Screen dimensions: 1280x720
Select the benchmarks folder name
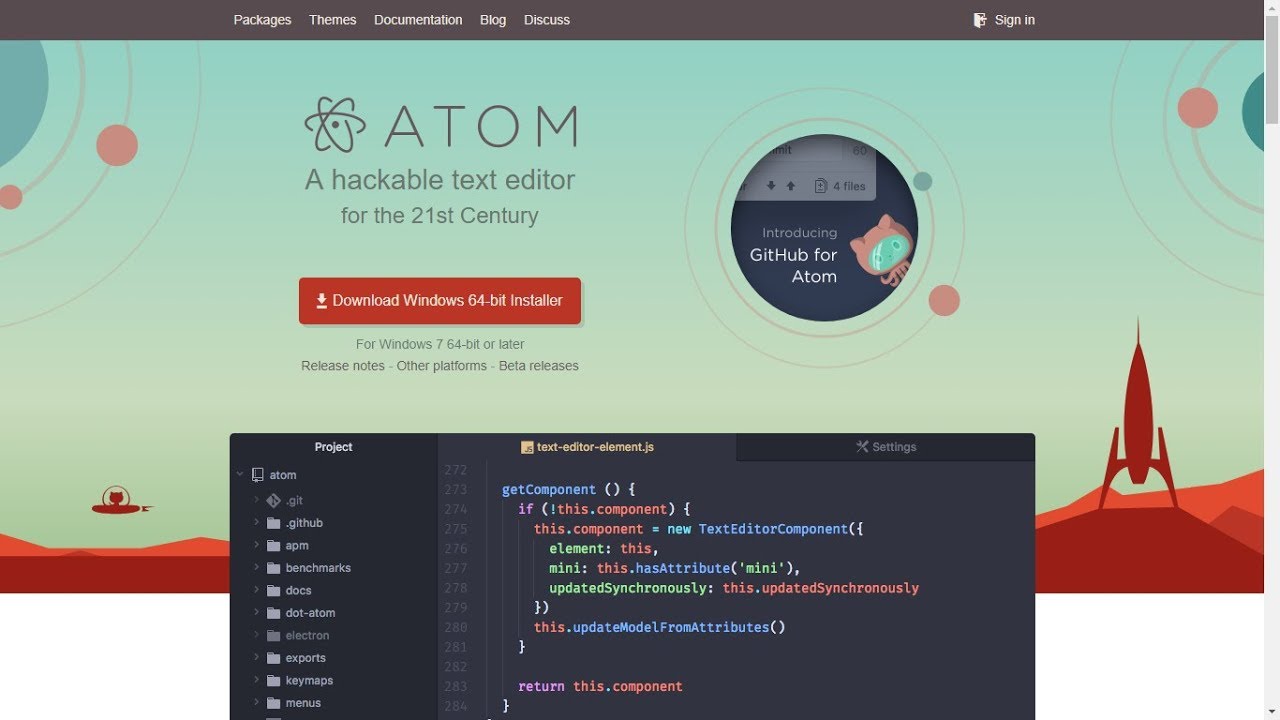pyautogui.click(x=318, y=568)
